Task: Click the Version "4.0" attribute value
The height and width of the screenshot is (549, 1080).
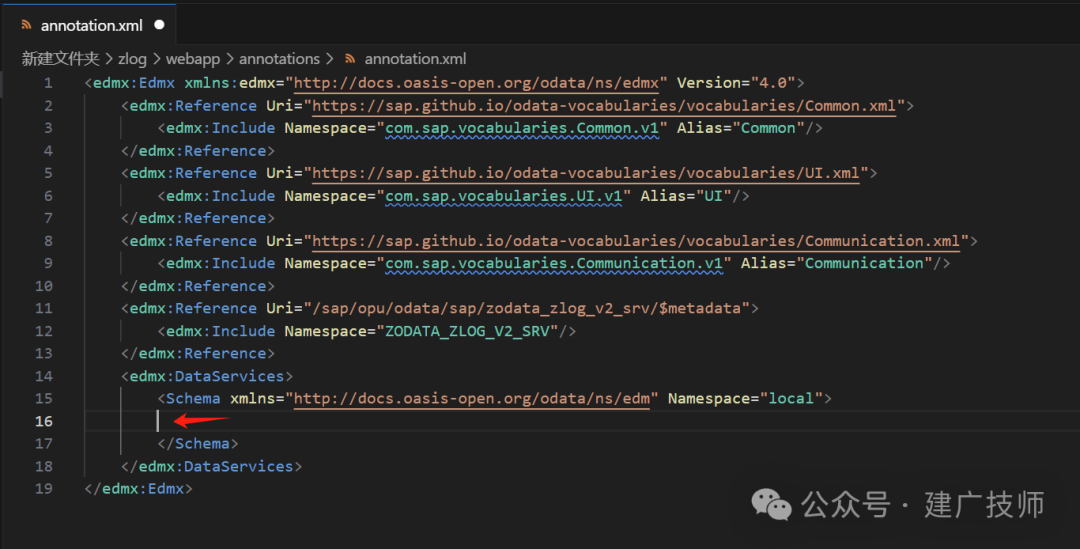Action: [773, 83]
